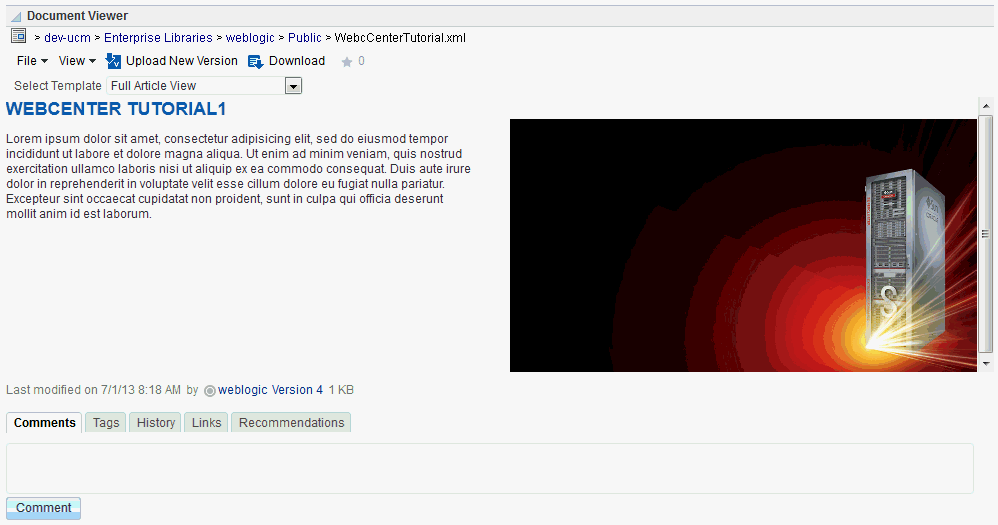Collapse the Document Viewer panel triangle

pos(16,17)
